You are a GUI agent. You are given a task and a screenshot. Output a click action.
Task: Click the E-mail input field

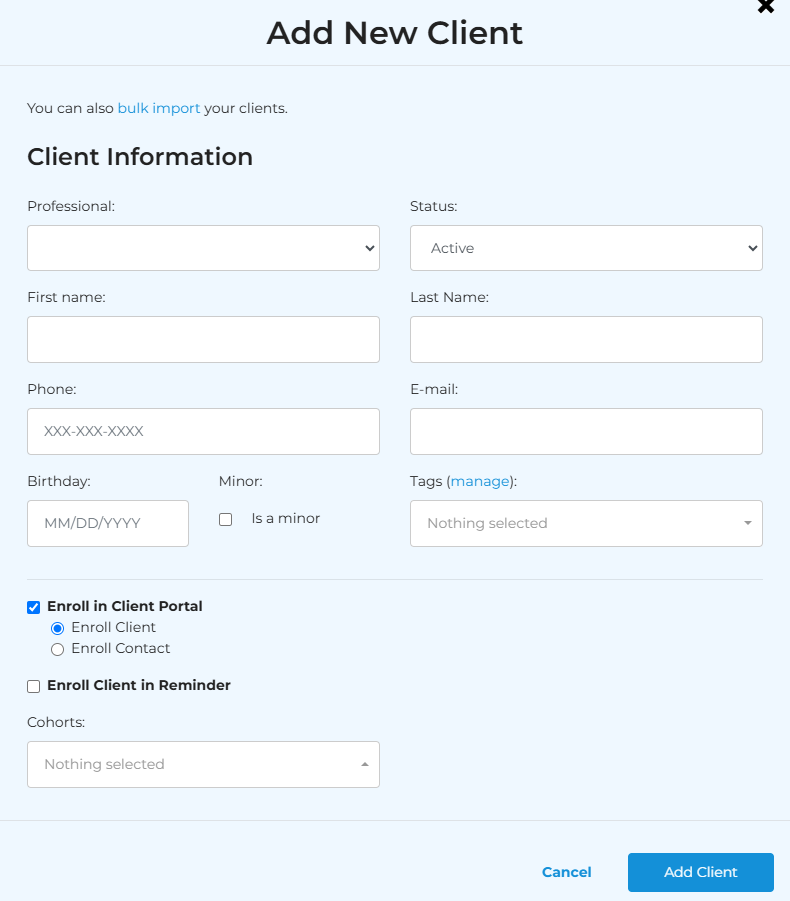586,431
